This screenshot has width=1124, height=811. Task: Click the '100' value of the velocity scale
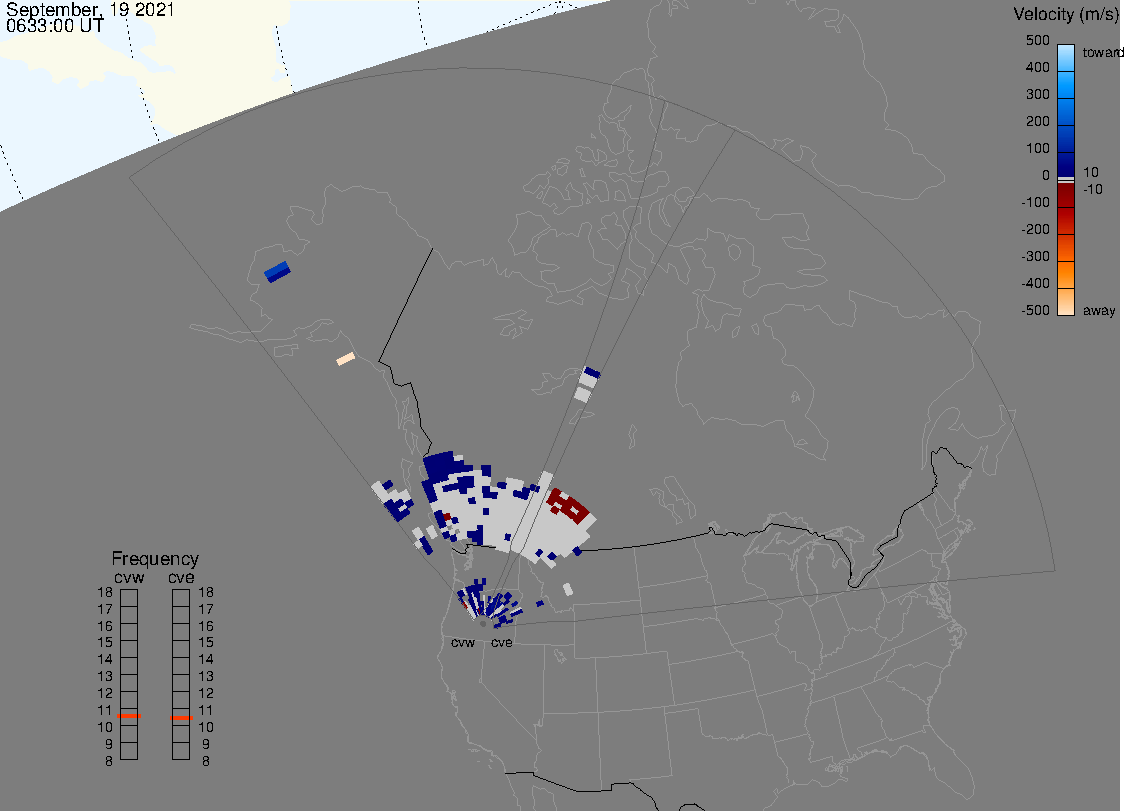pyautogui.click(x=1037, y=148)
